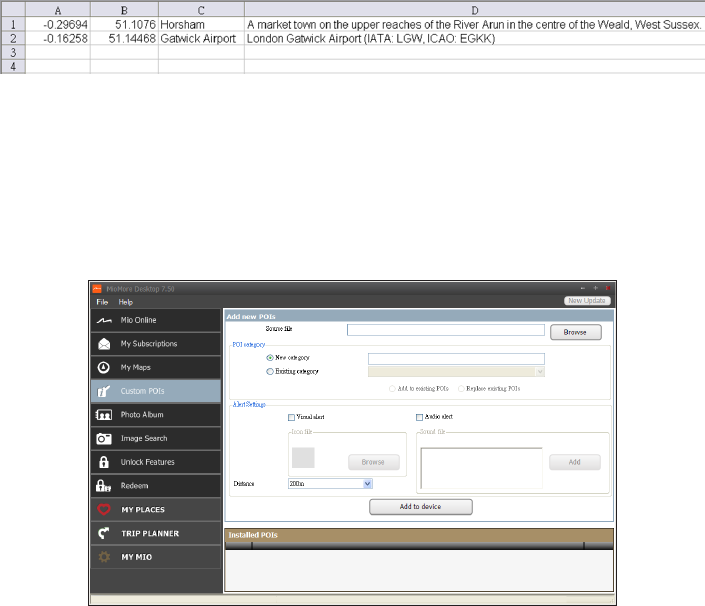
Task: Click the Add new POIs panel title
Action: (251, 316)
